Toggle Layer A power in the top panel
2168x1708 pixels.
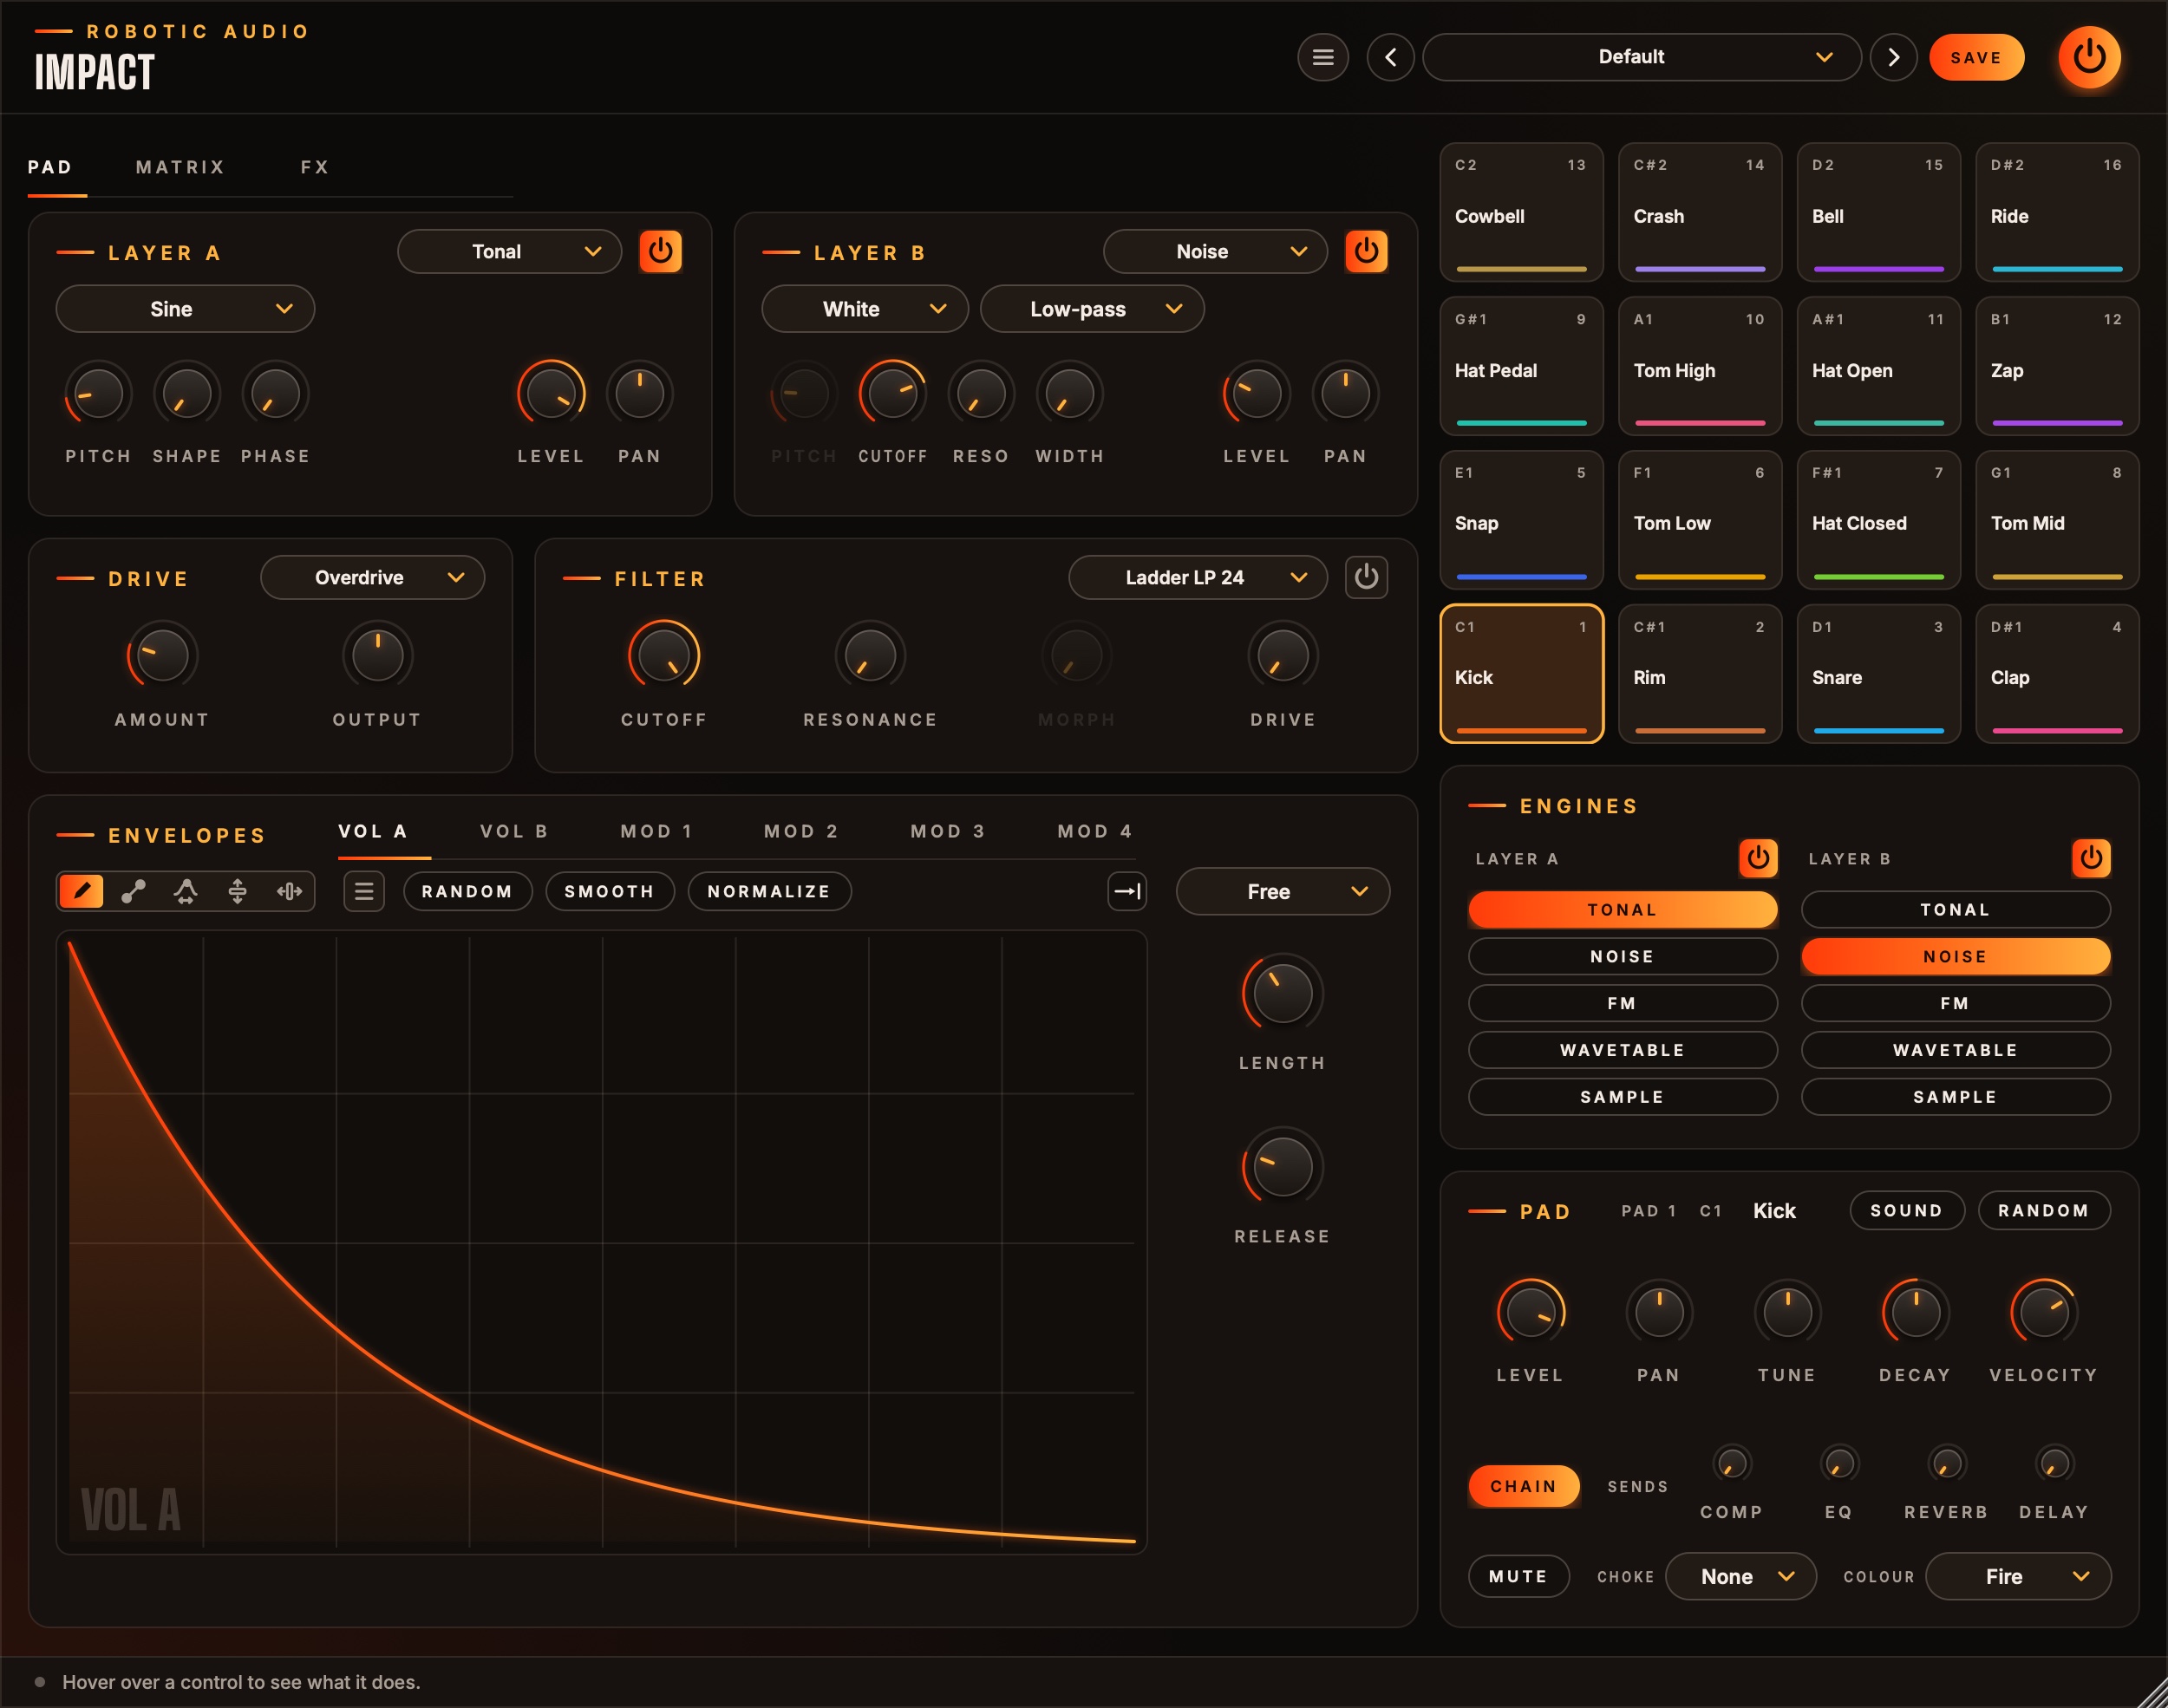click(x=660, y=251)
